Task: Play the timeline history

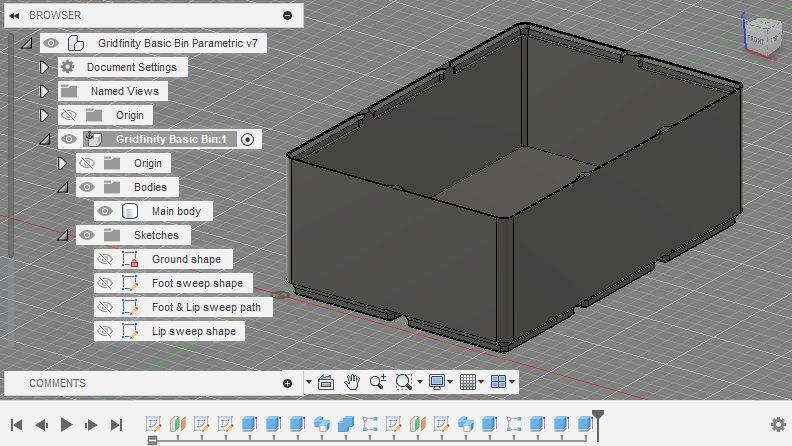Action: [66, 425]
